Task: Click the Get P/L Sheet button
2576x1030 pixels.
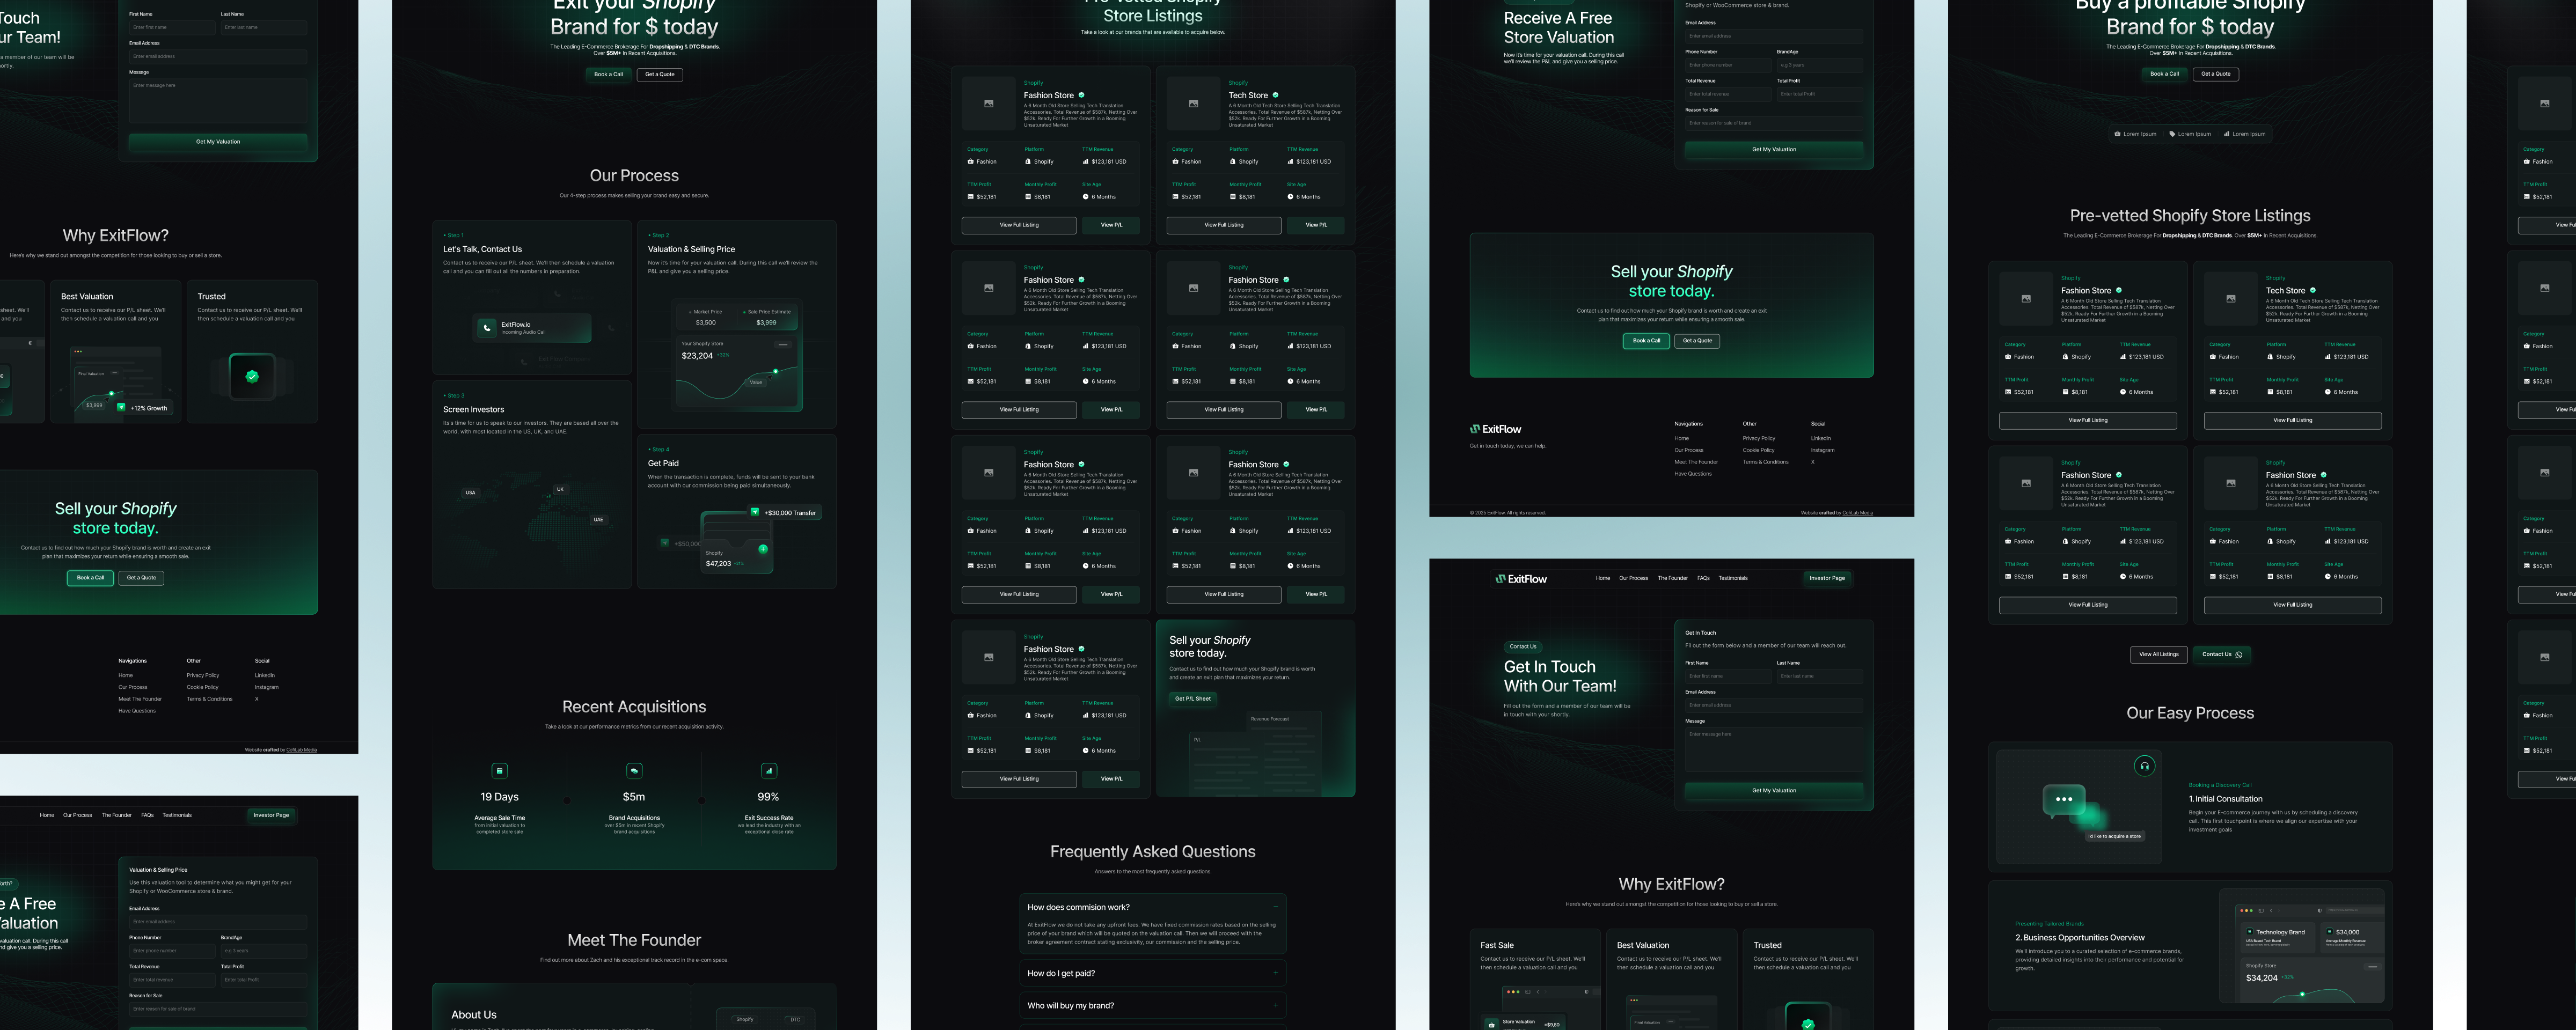Action: pyautogui.click(x=1193, y=699)
